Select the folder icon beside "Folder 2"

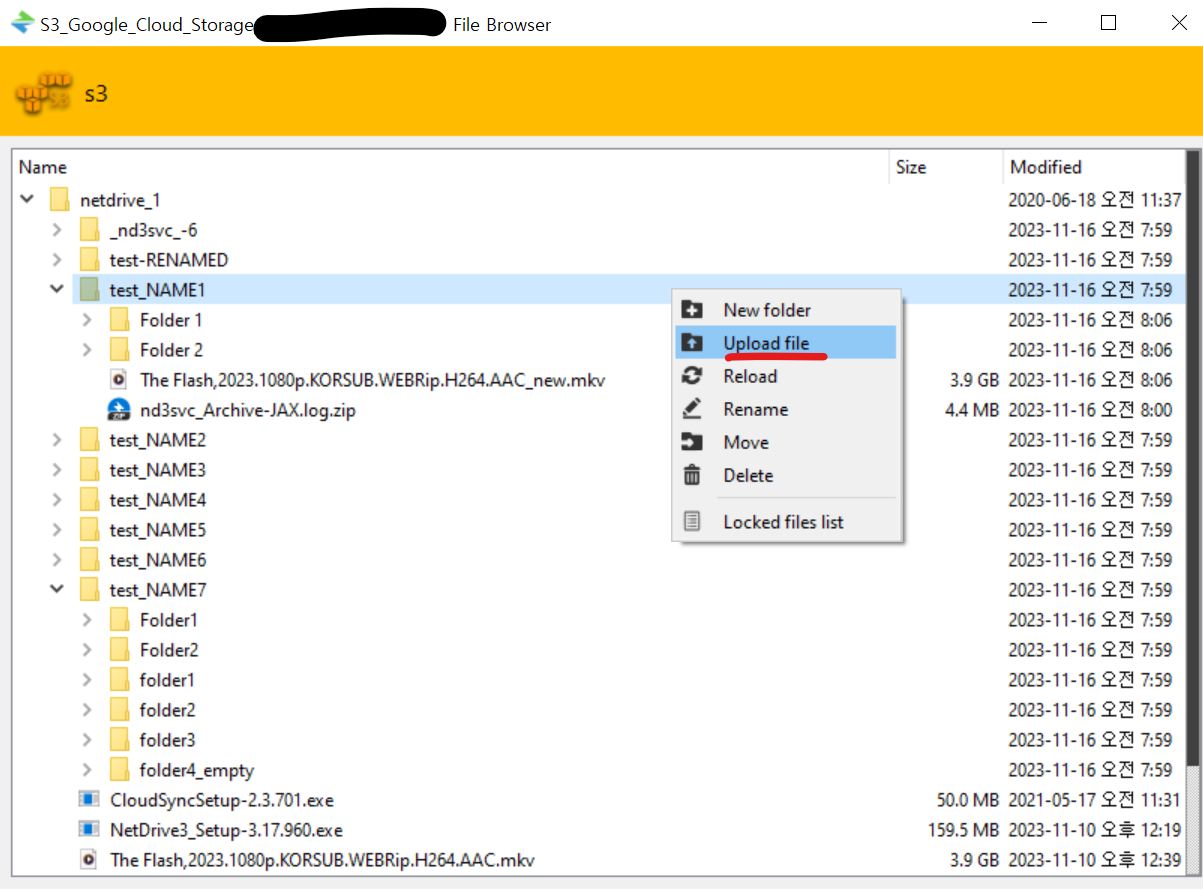120,350
